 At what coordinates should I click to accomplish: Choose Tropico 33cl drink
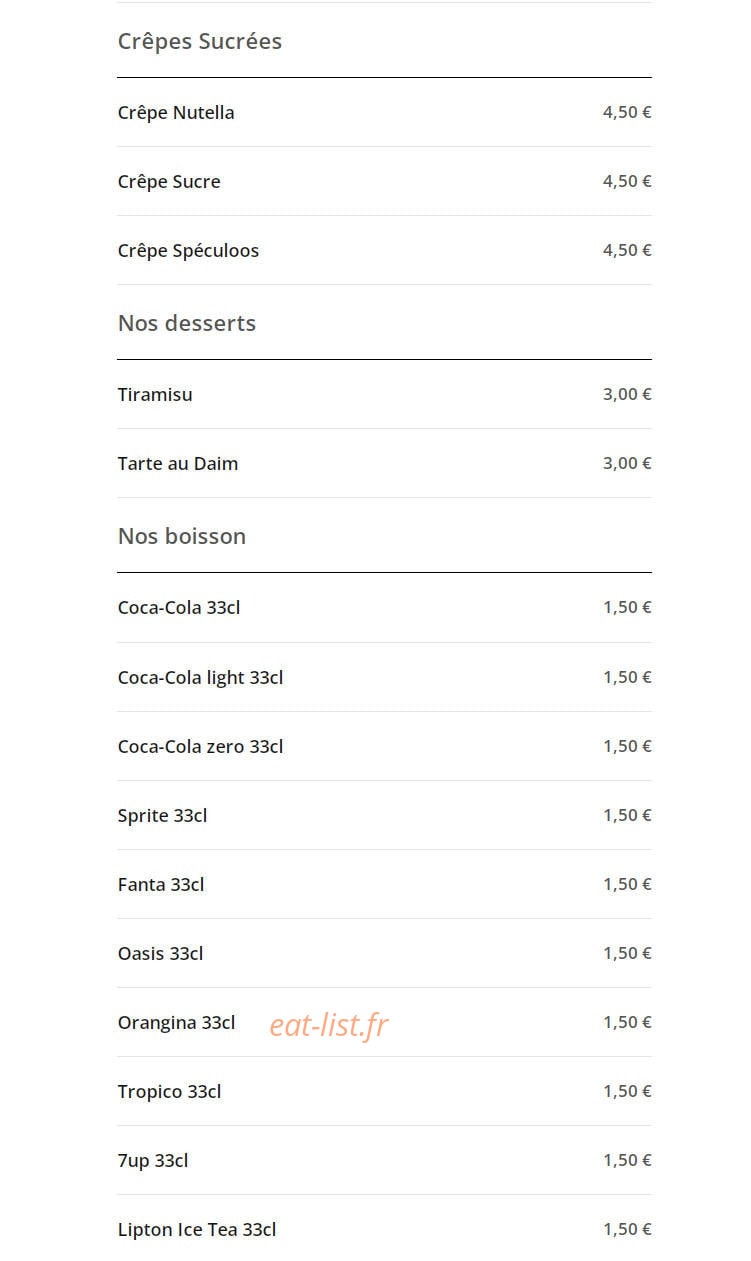[384, 1091]
